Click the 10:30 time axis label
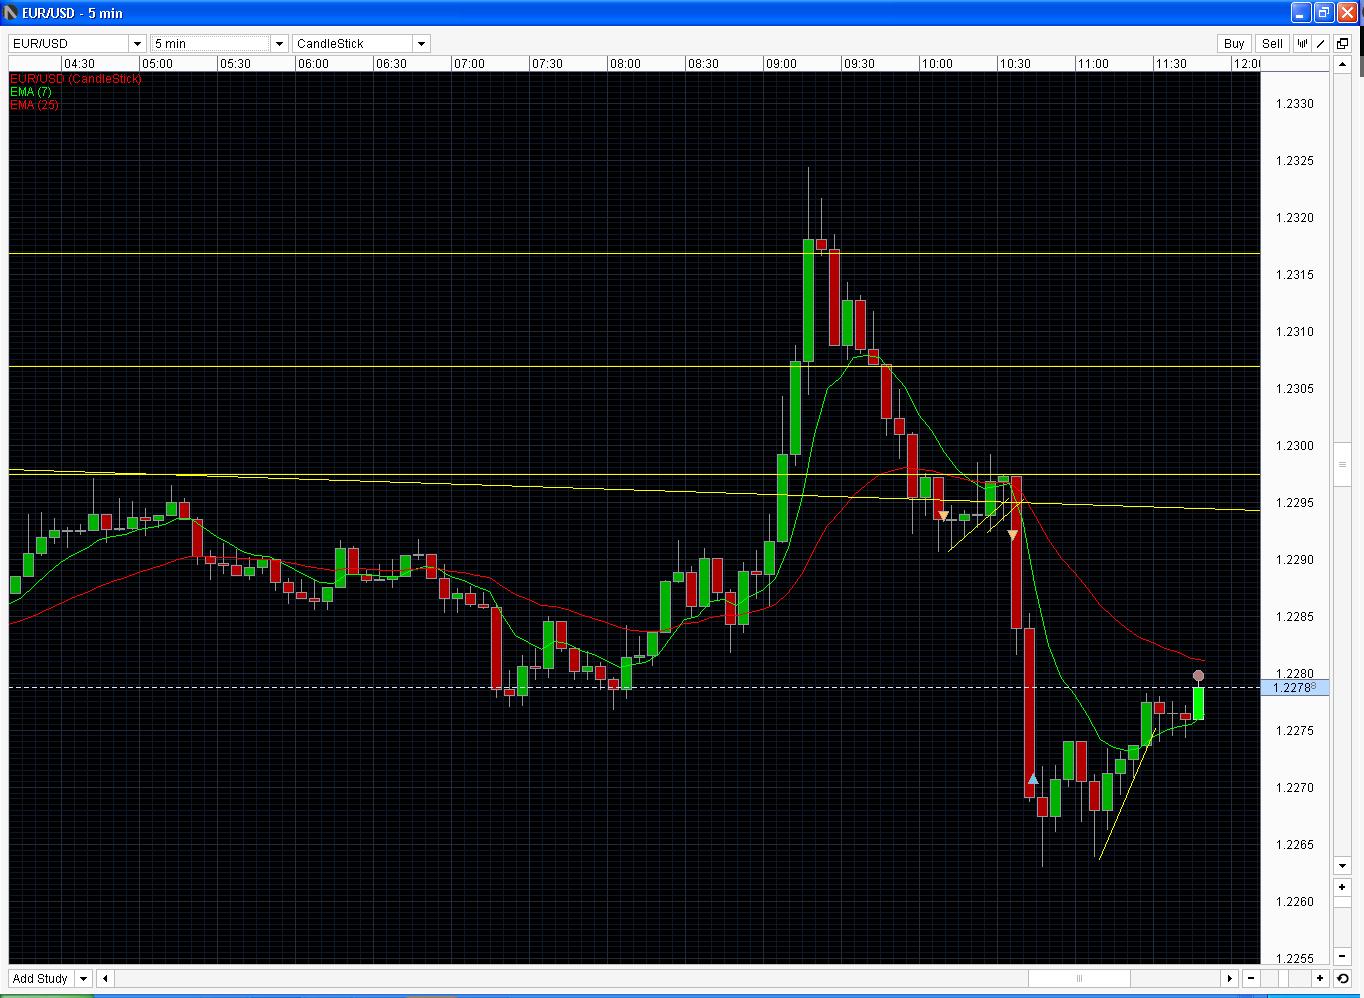1364x998 pixels. [1015, 64]
